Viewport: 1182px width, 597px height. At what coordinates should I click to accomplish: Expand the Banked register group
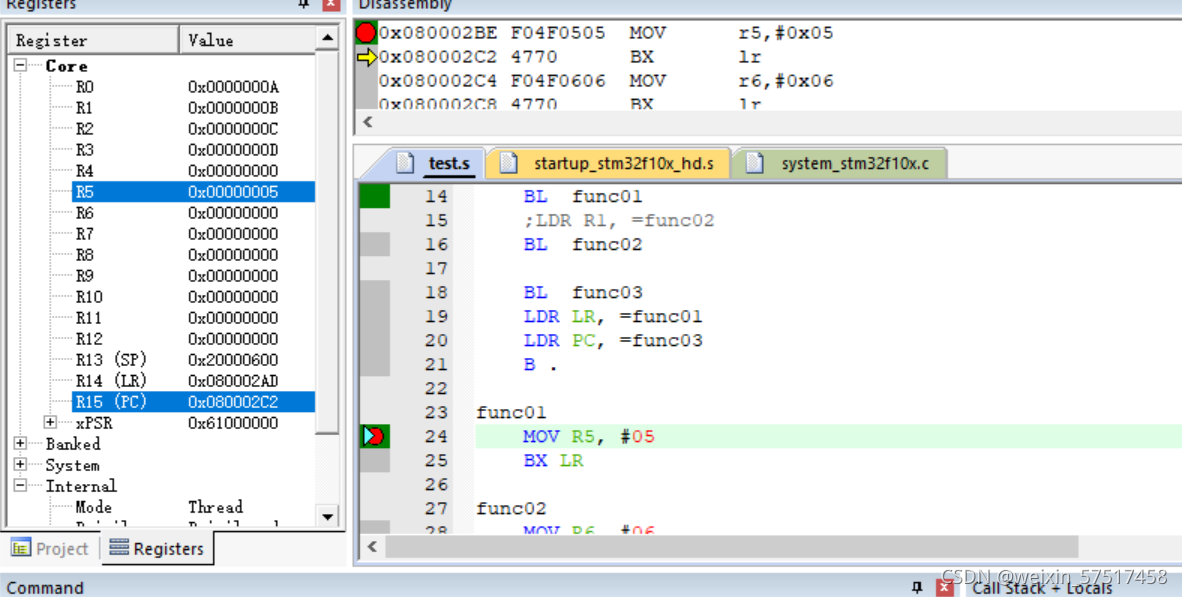[20, 444]
